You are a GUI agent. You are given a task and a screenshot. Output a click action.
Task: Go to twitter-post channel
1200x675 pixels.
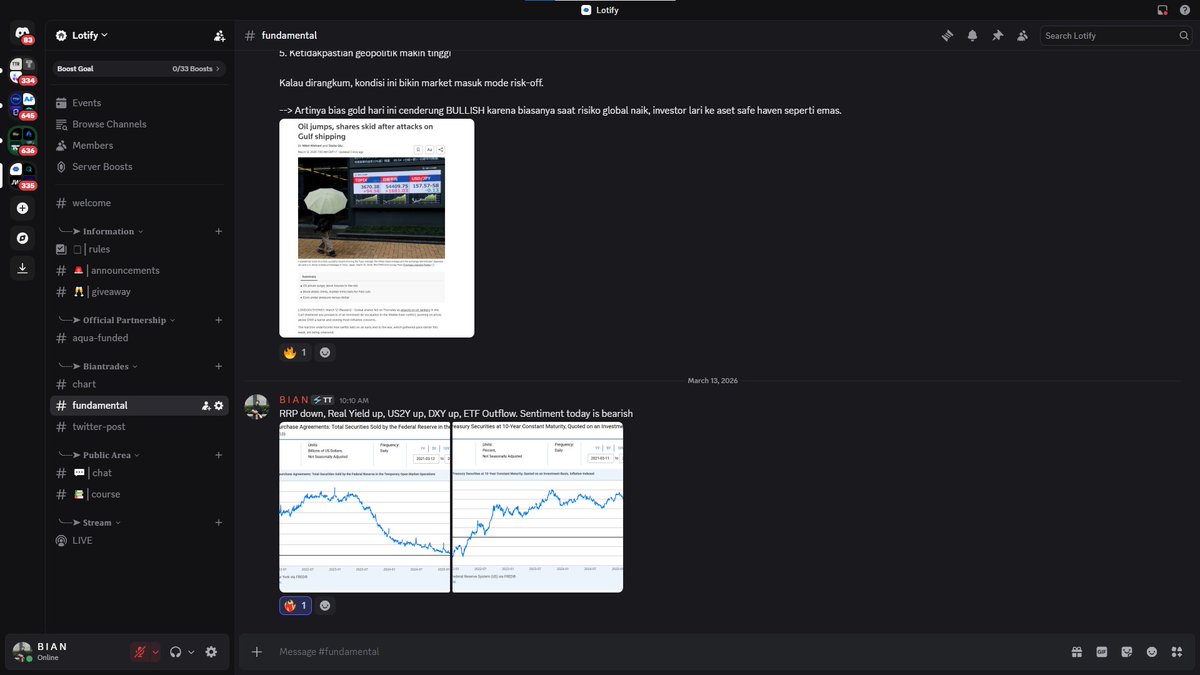(x=138, y=427)
